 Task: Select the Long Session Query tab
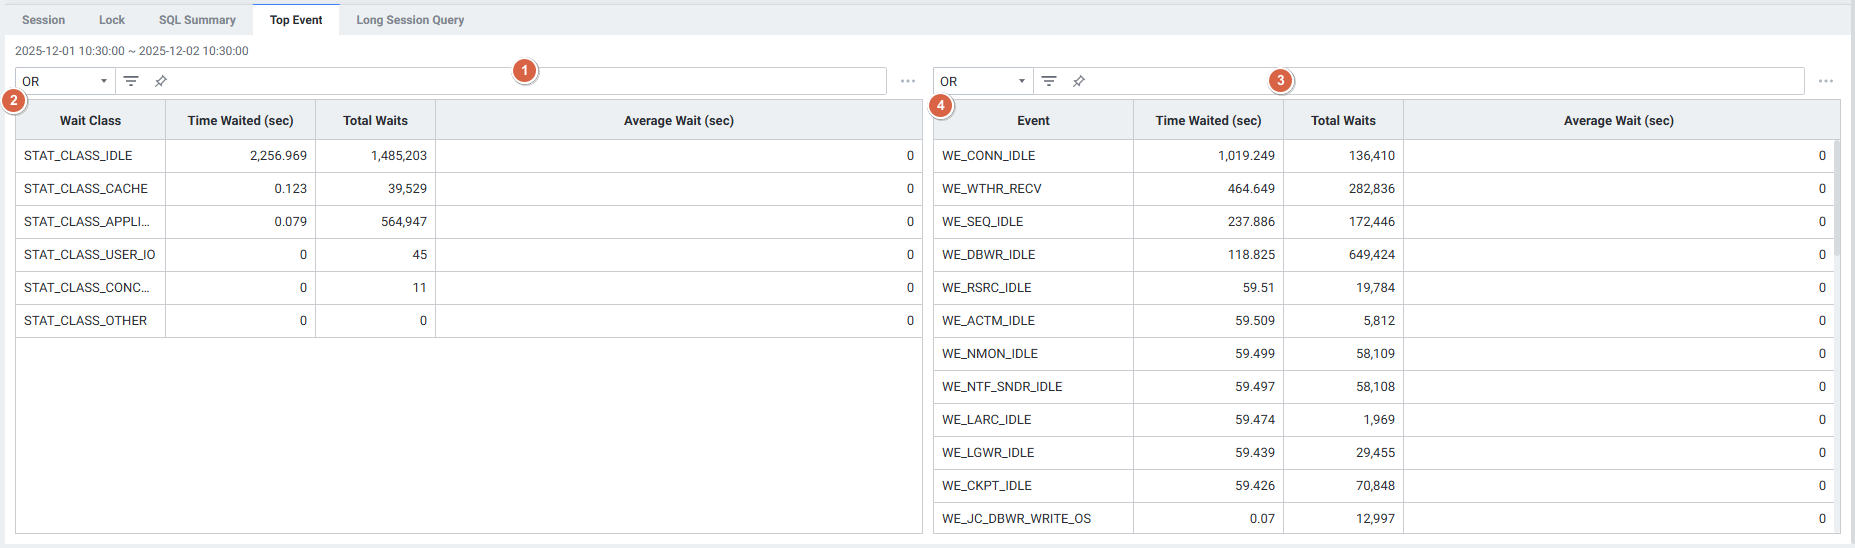[x=410, y=20]
